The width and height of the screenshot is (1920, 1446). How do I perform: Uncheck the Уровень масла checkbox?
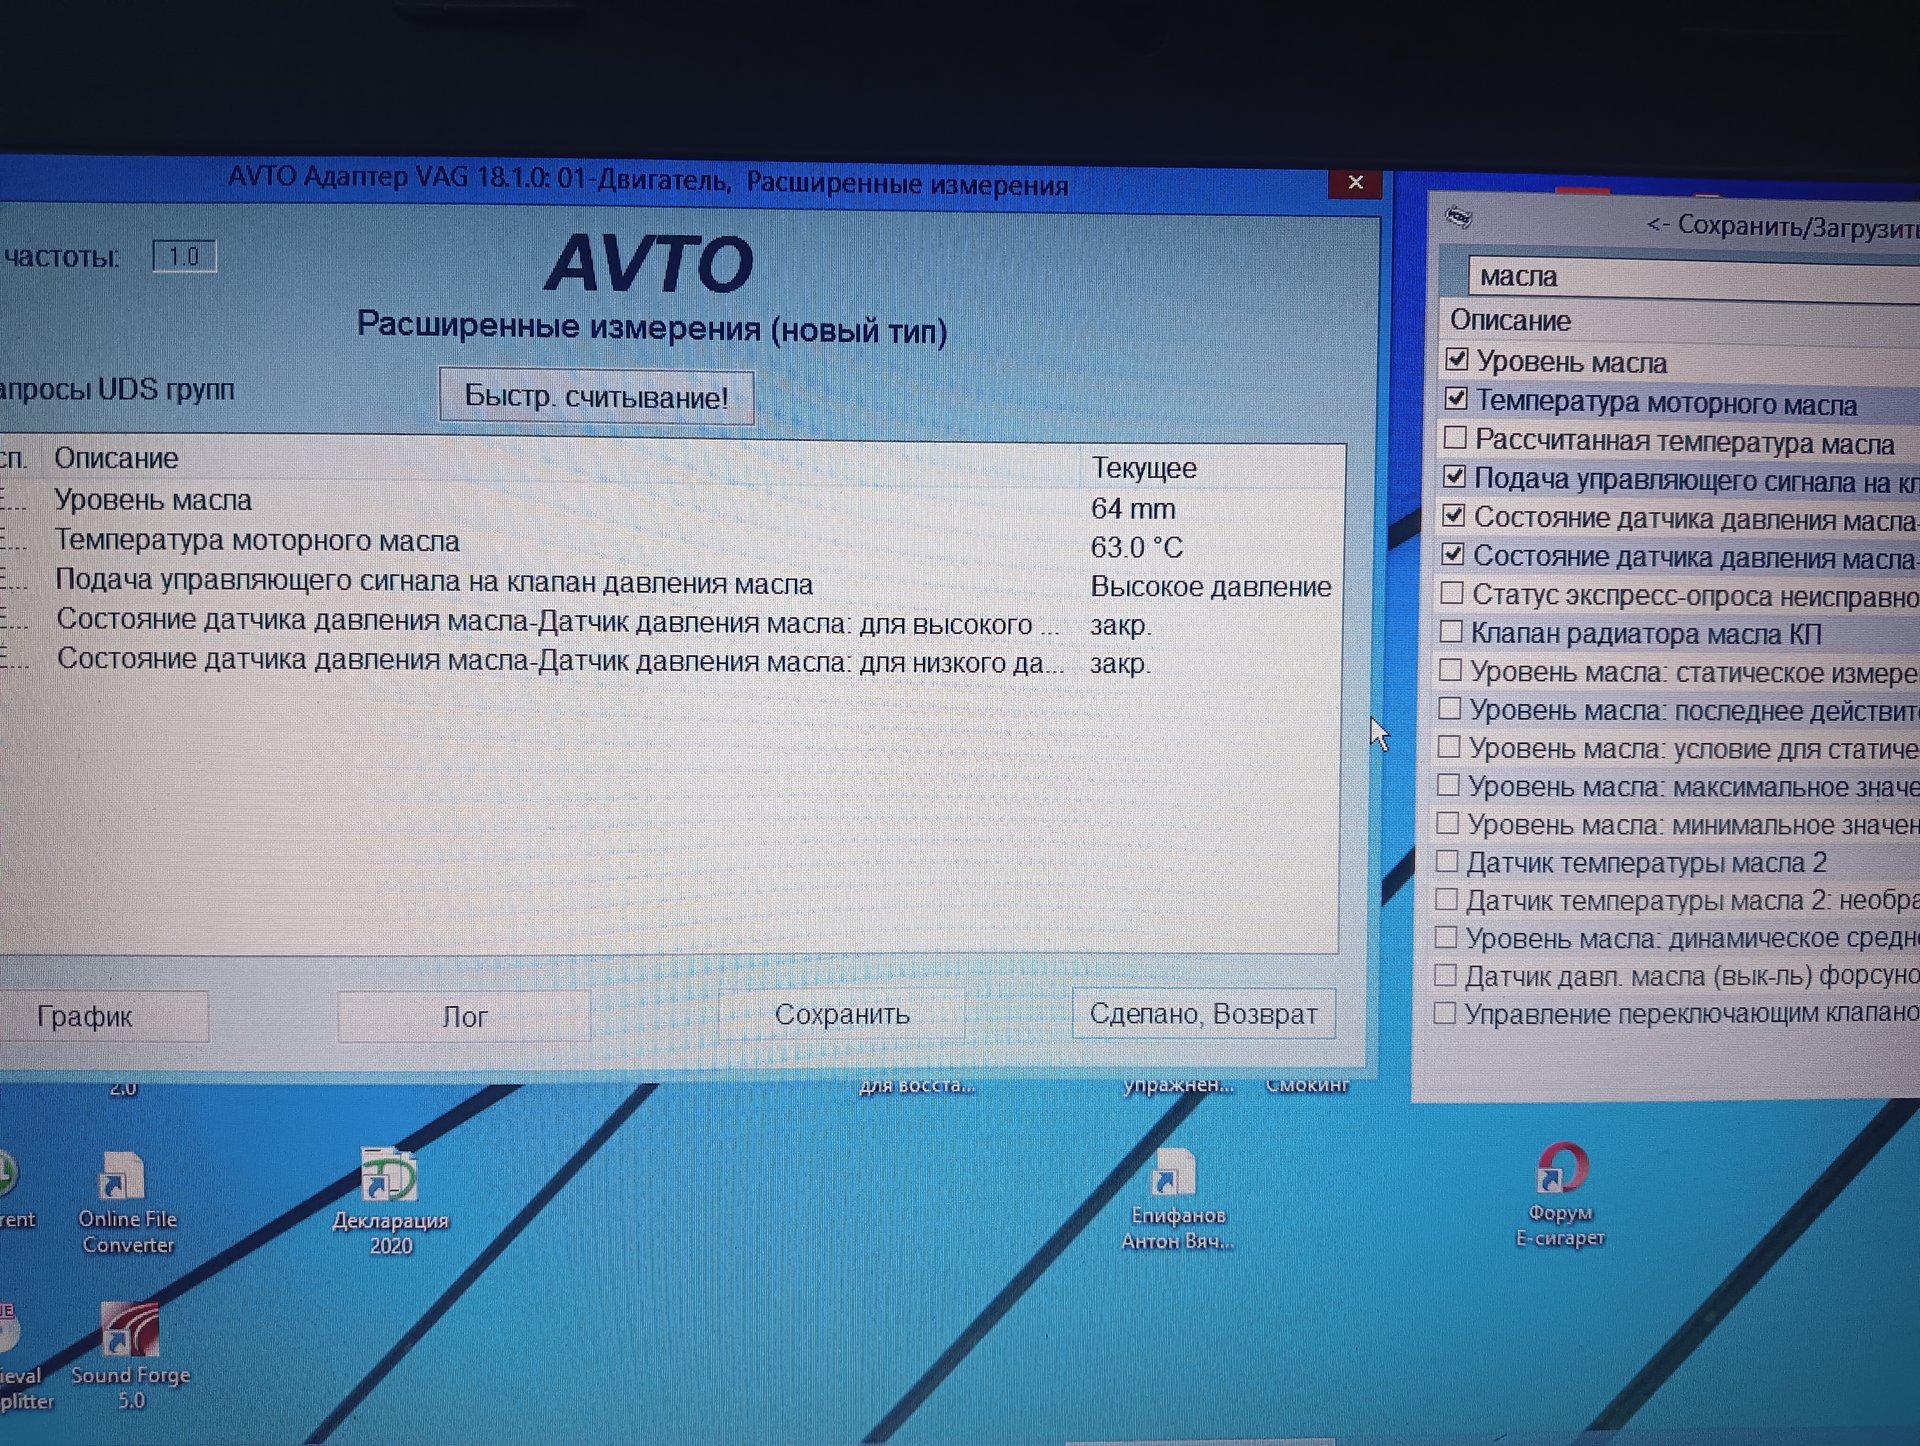pos(1457,359)
